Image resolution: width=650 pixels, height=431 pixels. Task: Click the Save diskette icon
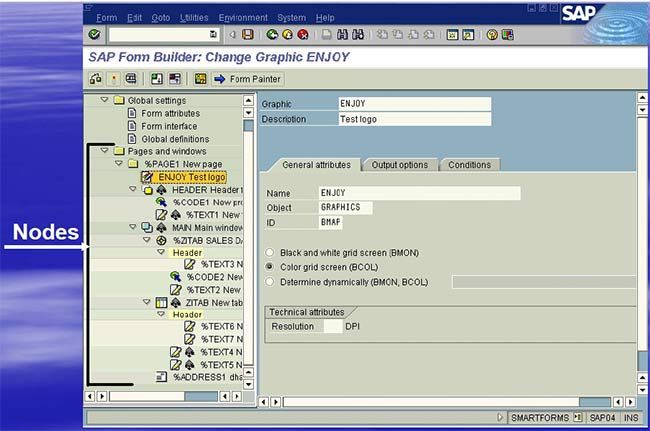pyautogui.click(x=247, y=34)
